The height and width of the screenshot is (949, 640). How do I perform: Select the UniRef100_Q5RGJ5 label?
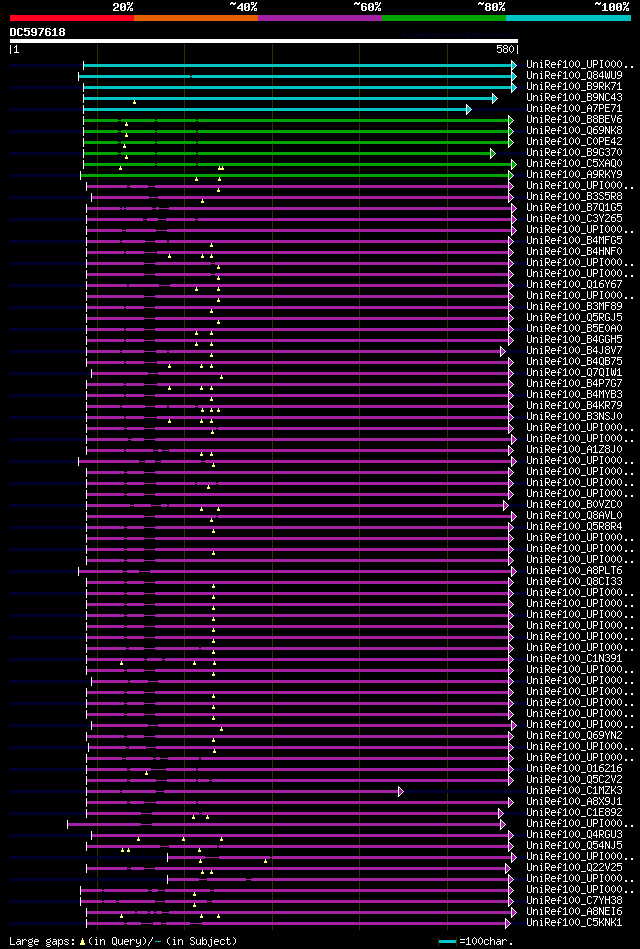click(574, 317)
